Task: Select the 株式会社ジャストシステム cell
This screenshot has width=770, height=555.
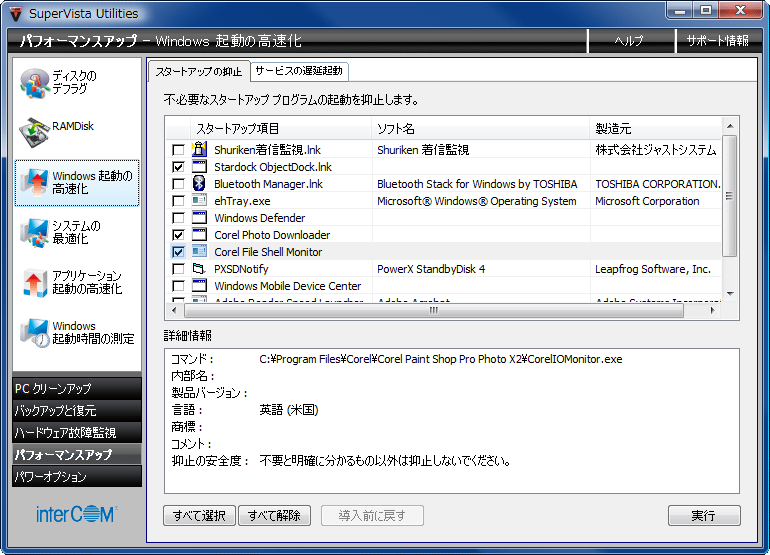Action: click(x=656, y=150)
